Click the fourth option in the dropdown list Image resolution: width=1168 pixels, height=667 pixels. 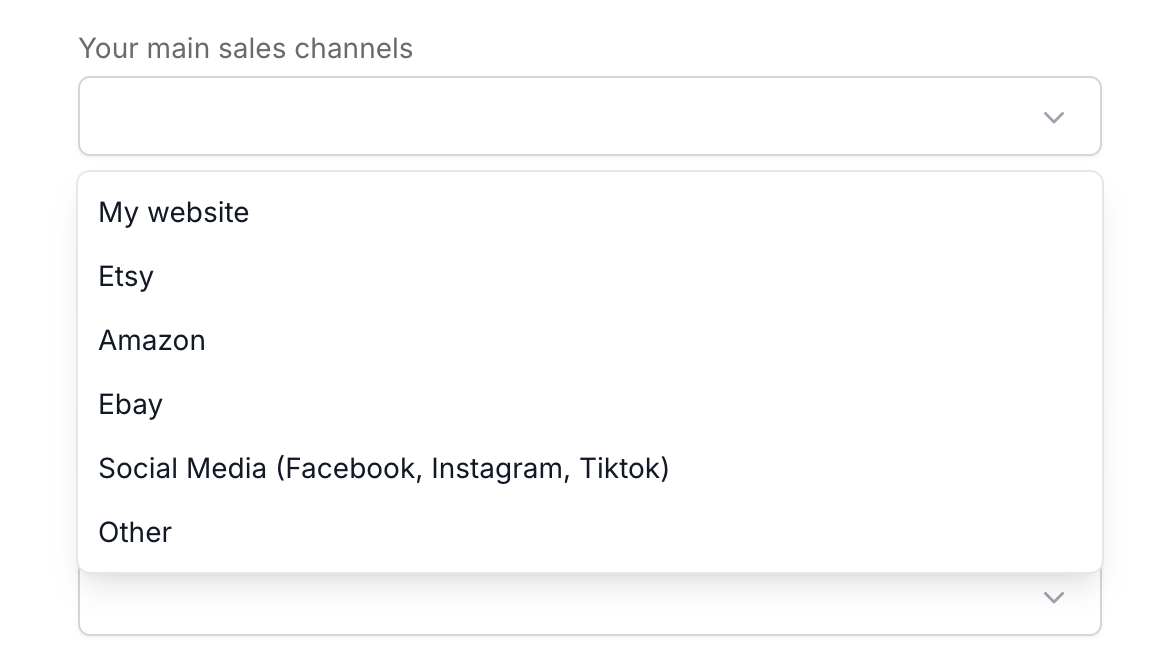[x=130, y=404]
